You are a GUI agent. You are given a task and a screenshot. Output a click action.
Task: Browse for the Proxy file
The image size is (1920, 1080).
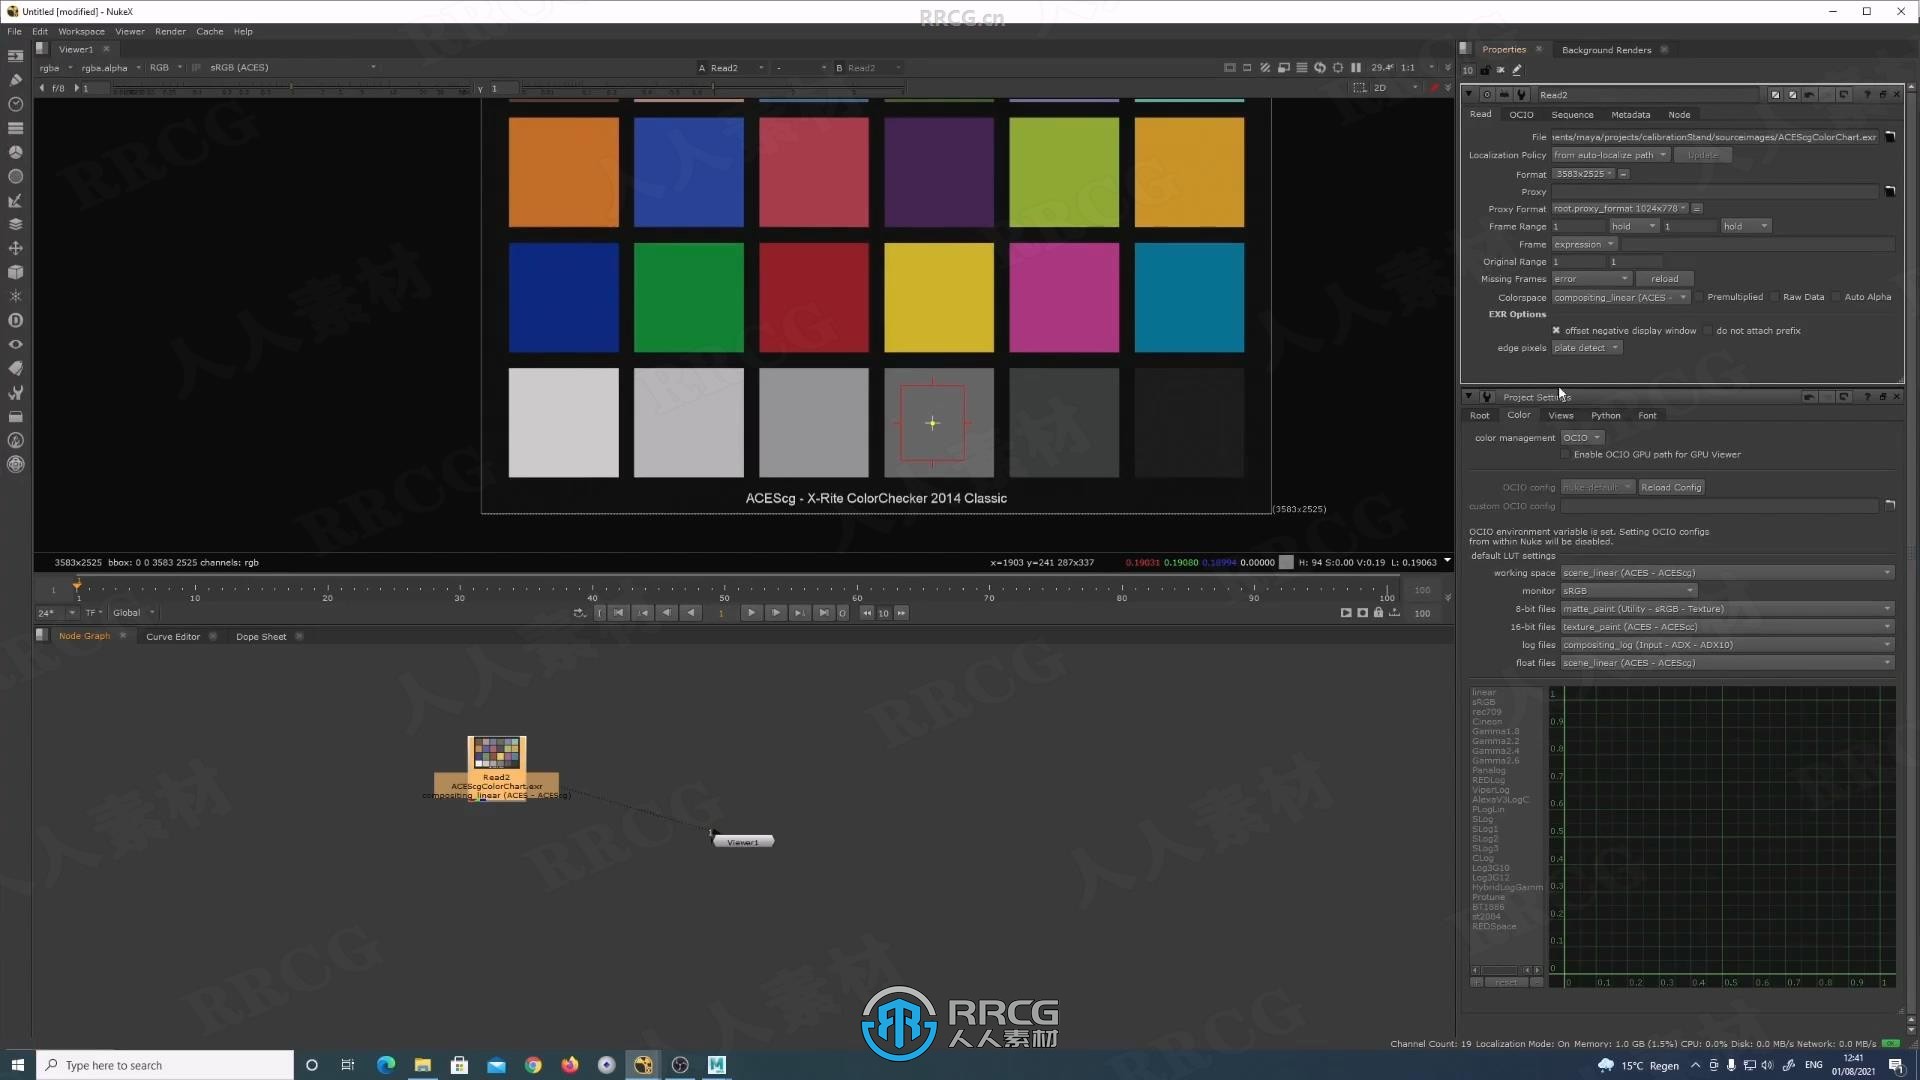[x=1890, y=191]
